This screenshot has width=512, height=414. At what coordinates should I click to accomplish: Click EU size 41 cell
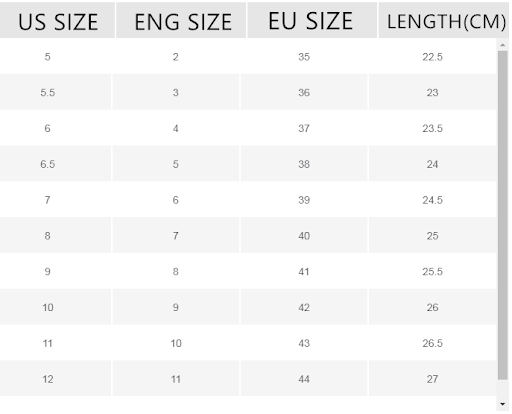304,271
